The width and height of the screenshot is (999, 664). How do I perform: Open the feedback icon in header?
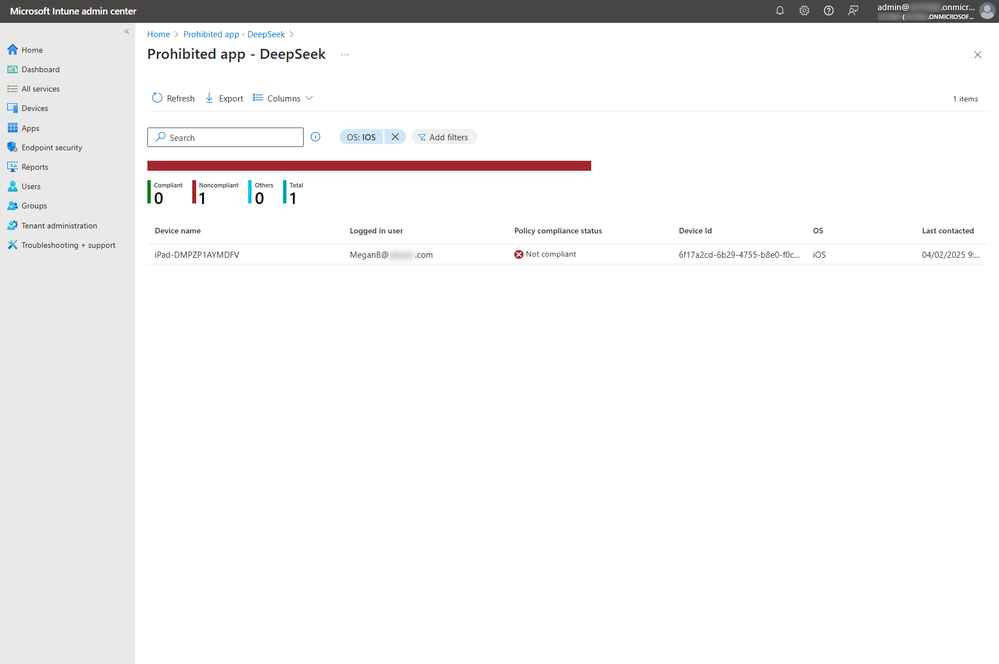pos(853,11)
